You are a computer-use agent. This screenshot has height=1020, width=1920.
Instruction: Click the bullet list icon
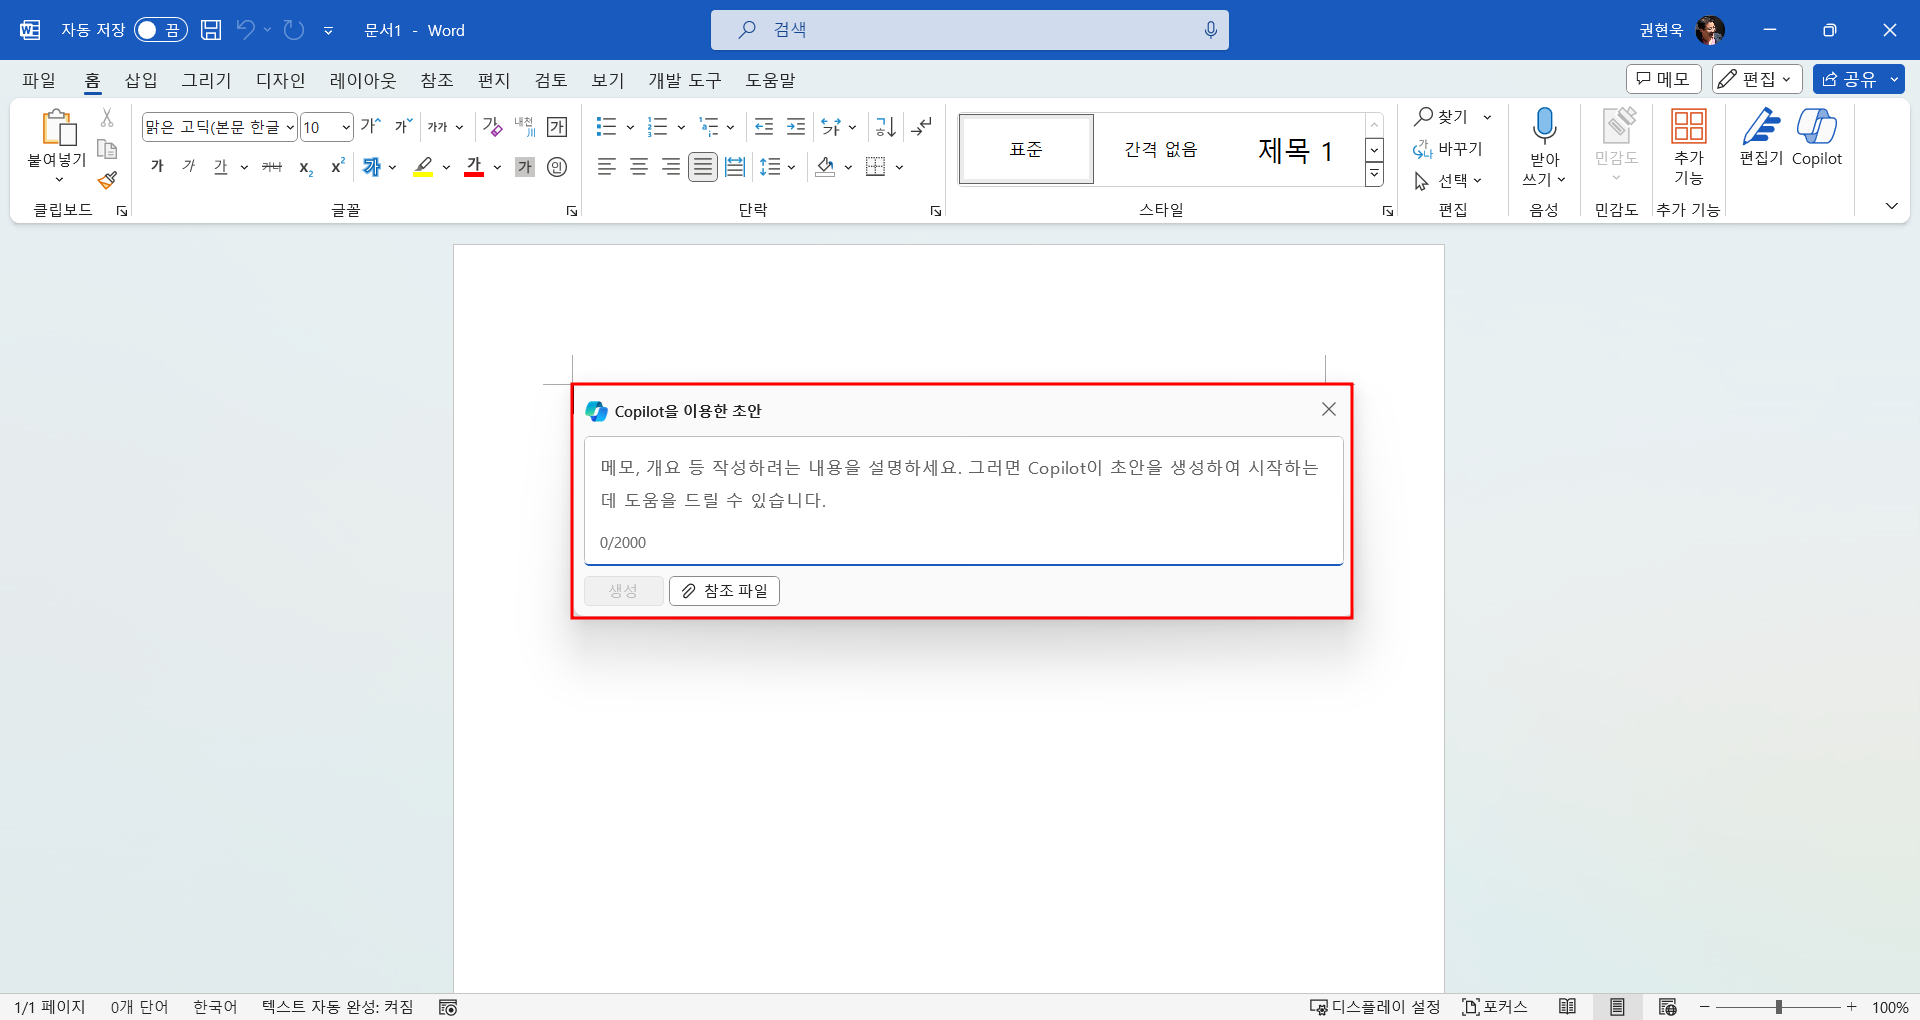click(606, 127)
